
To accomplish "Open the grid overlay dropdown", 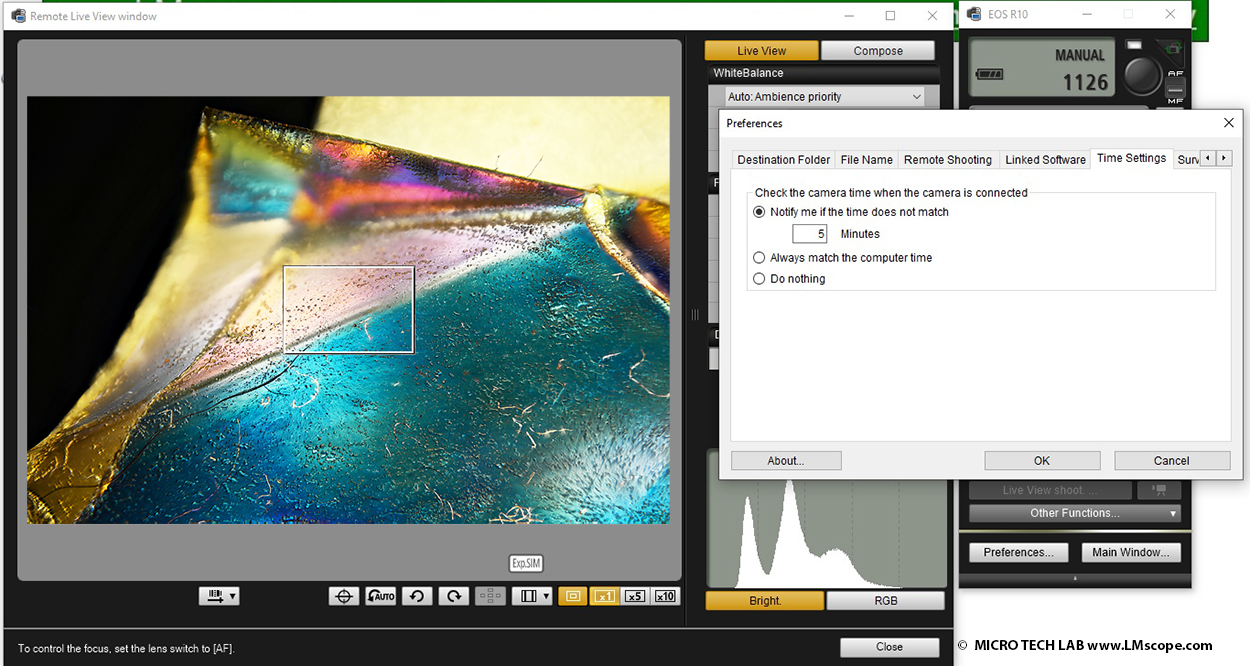I will pyautogui.click(x=532, y=596).
